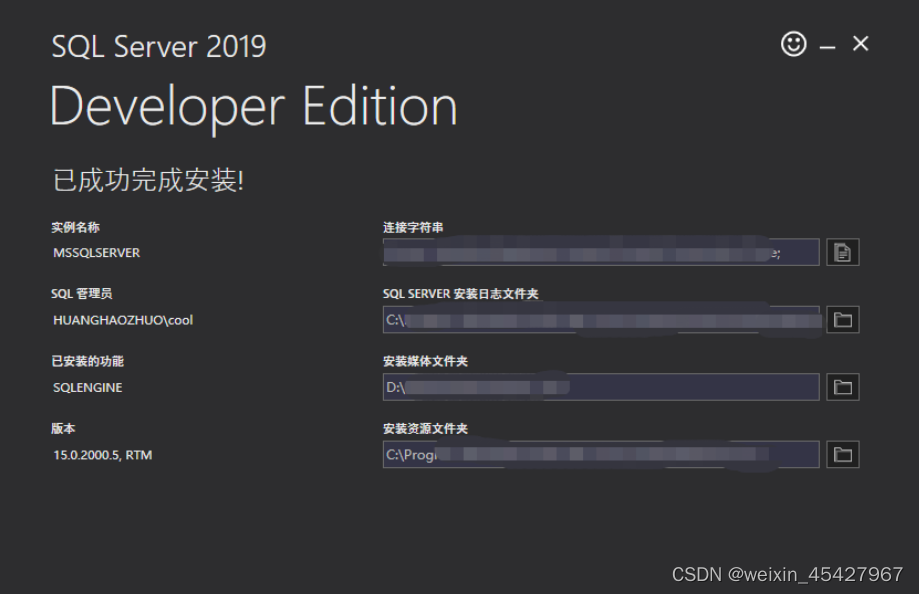Copy the connection string with copy icon
The height and width of the screenshot is (594, 919).
pyautogui.click(x=843, y=252)
